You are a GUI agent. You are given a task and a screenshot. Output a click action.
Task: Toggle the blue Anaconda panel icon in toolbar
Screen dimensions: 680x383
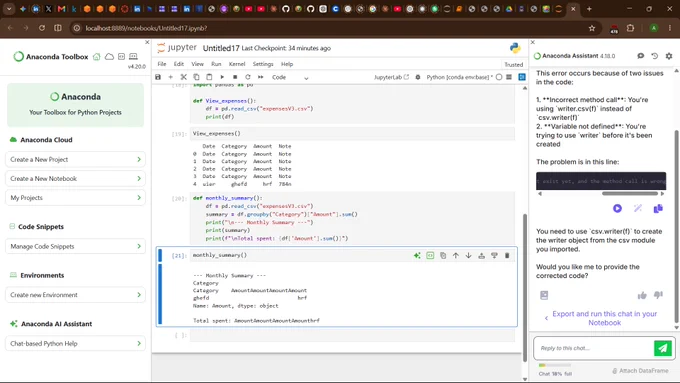point(522,77)
